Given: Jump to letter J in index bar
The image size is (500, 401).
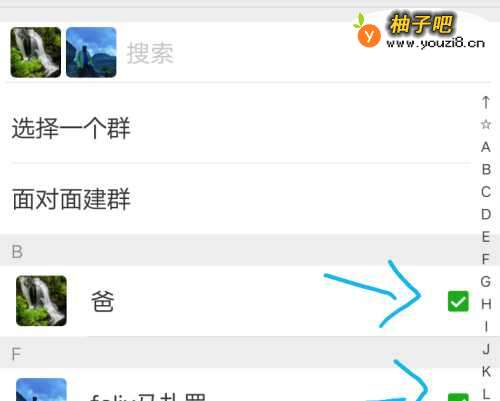Looking at the screenshot, I should point(486,349).
